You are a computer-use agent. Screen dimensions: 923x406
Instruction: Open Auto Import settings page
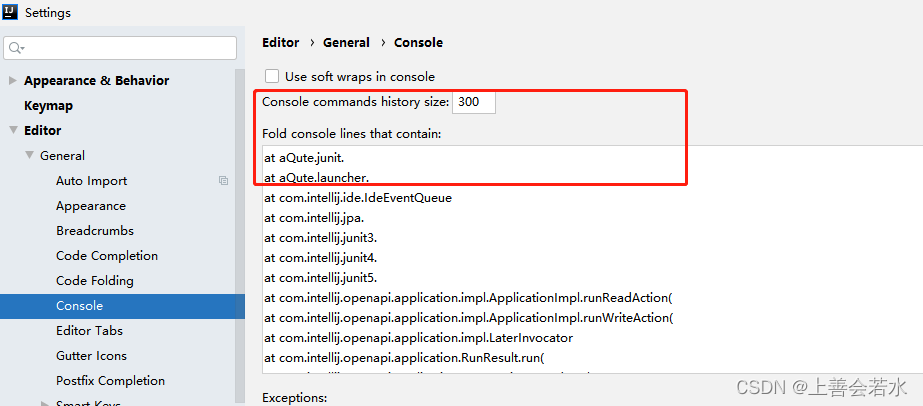91,181
